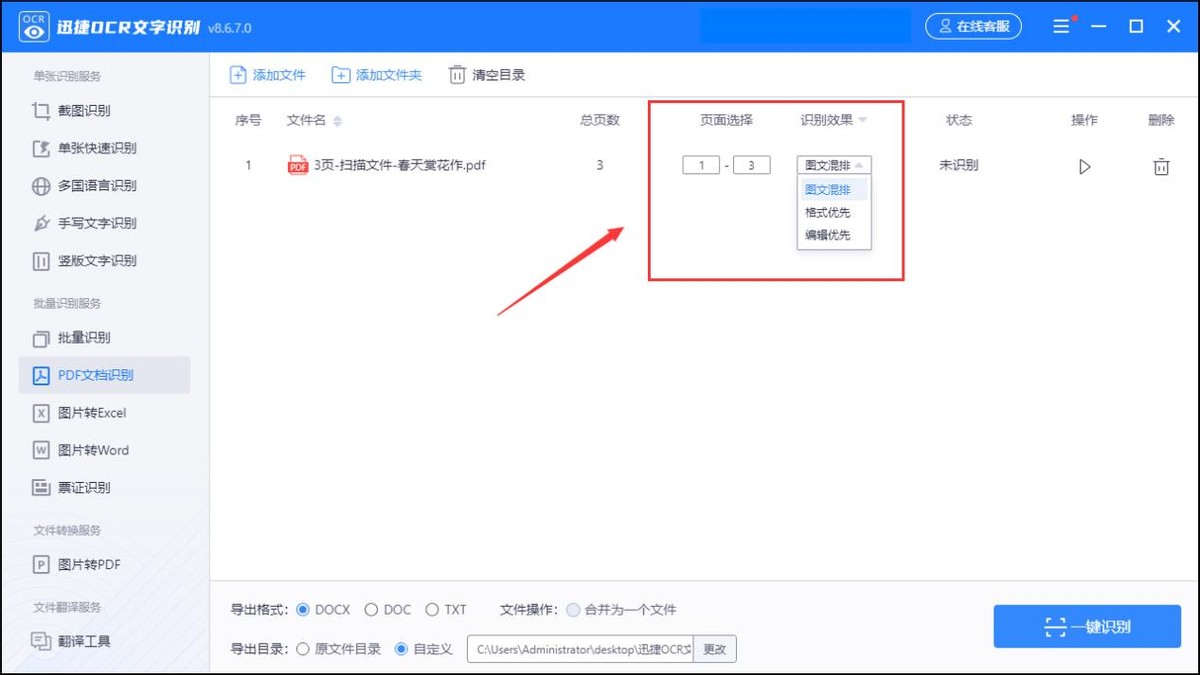Choose 原文件目录 as export directory
This screenshot has height=675, width=1200.
click(x=303, y=649)
